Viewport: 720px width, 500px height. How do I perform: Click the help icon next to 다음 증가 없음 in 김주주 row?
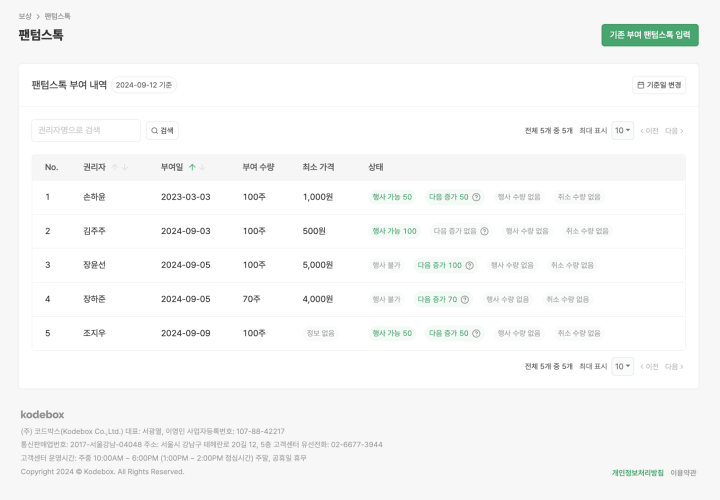[x=484, y=231]
